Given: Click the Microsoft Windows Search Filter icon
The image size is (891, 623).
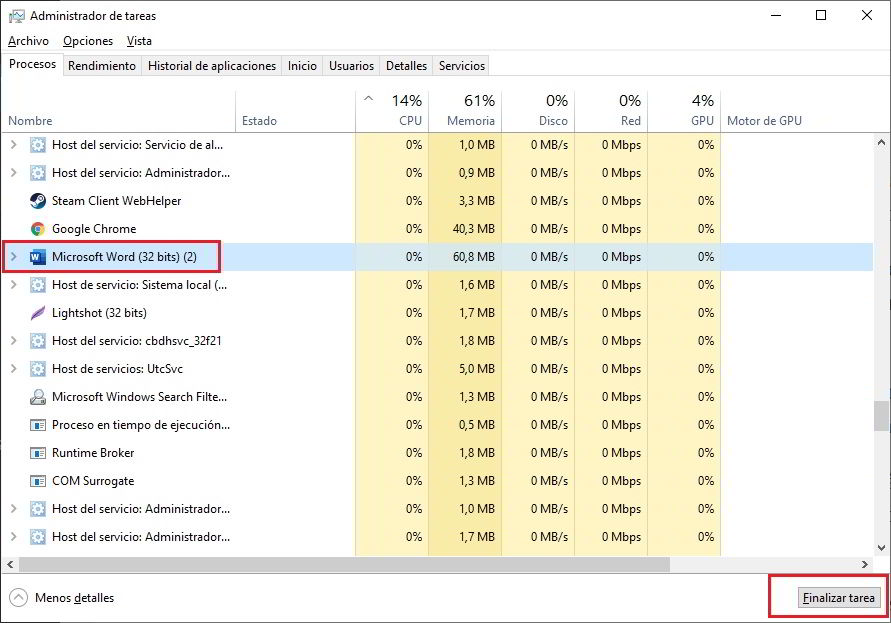Looking at the screenshot, I should (38, 397).
